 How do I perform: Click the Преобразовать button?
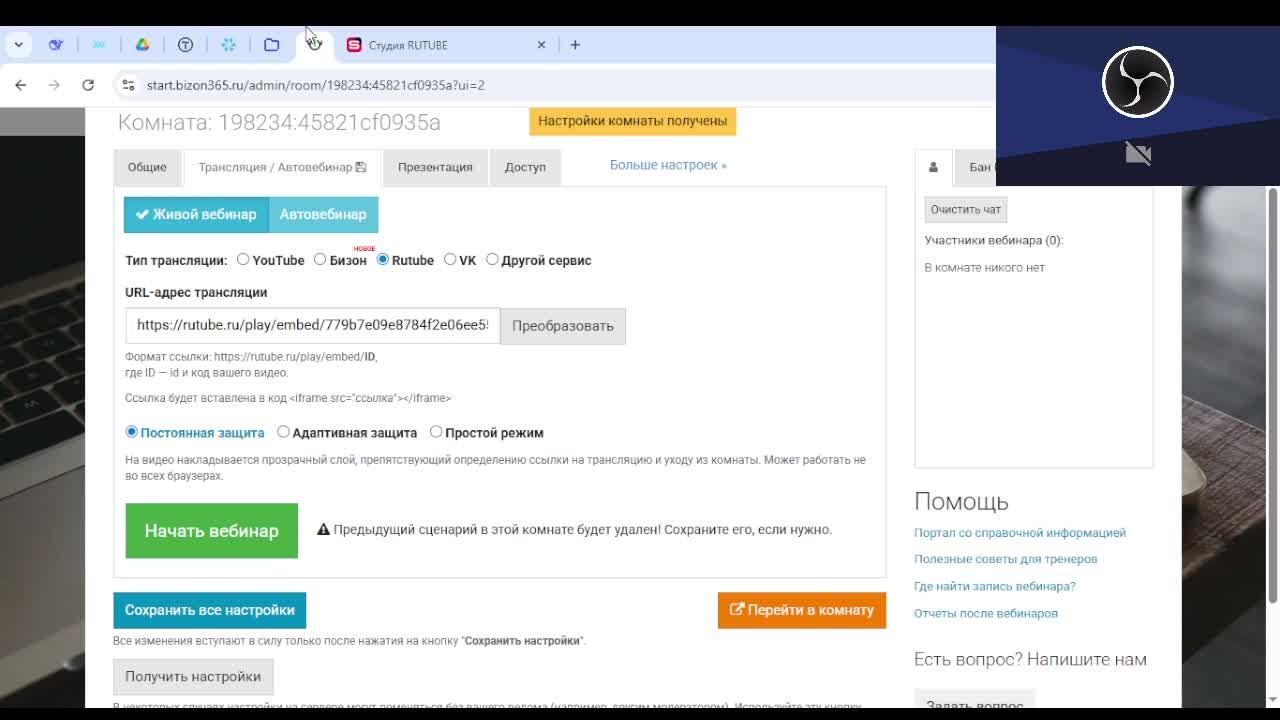click(563, 326)
